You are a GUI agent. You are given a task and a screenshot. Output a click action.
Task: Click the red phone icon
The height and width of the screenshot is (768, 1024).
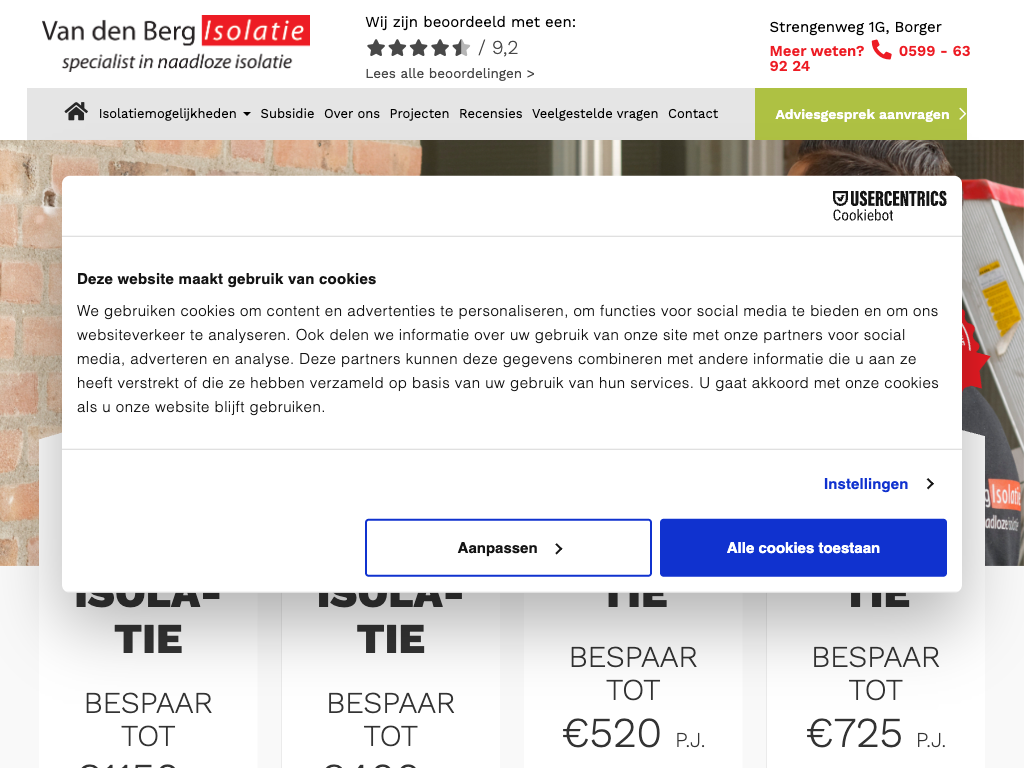[x=881, y=50]
